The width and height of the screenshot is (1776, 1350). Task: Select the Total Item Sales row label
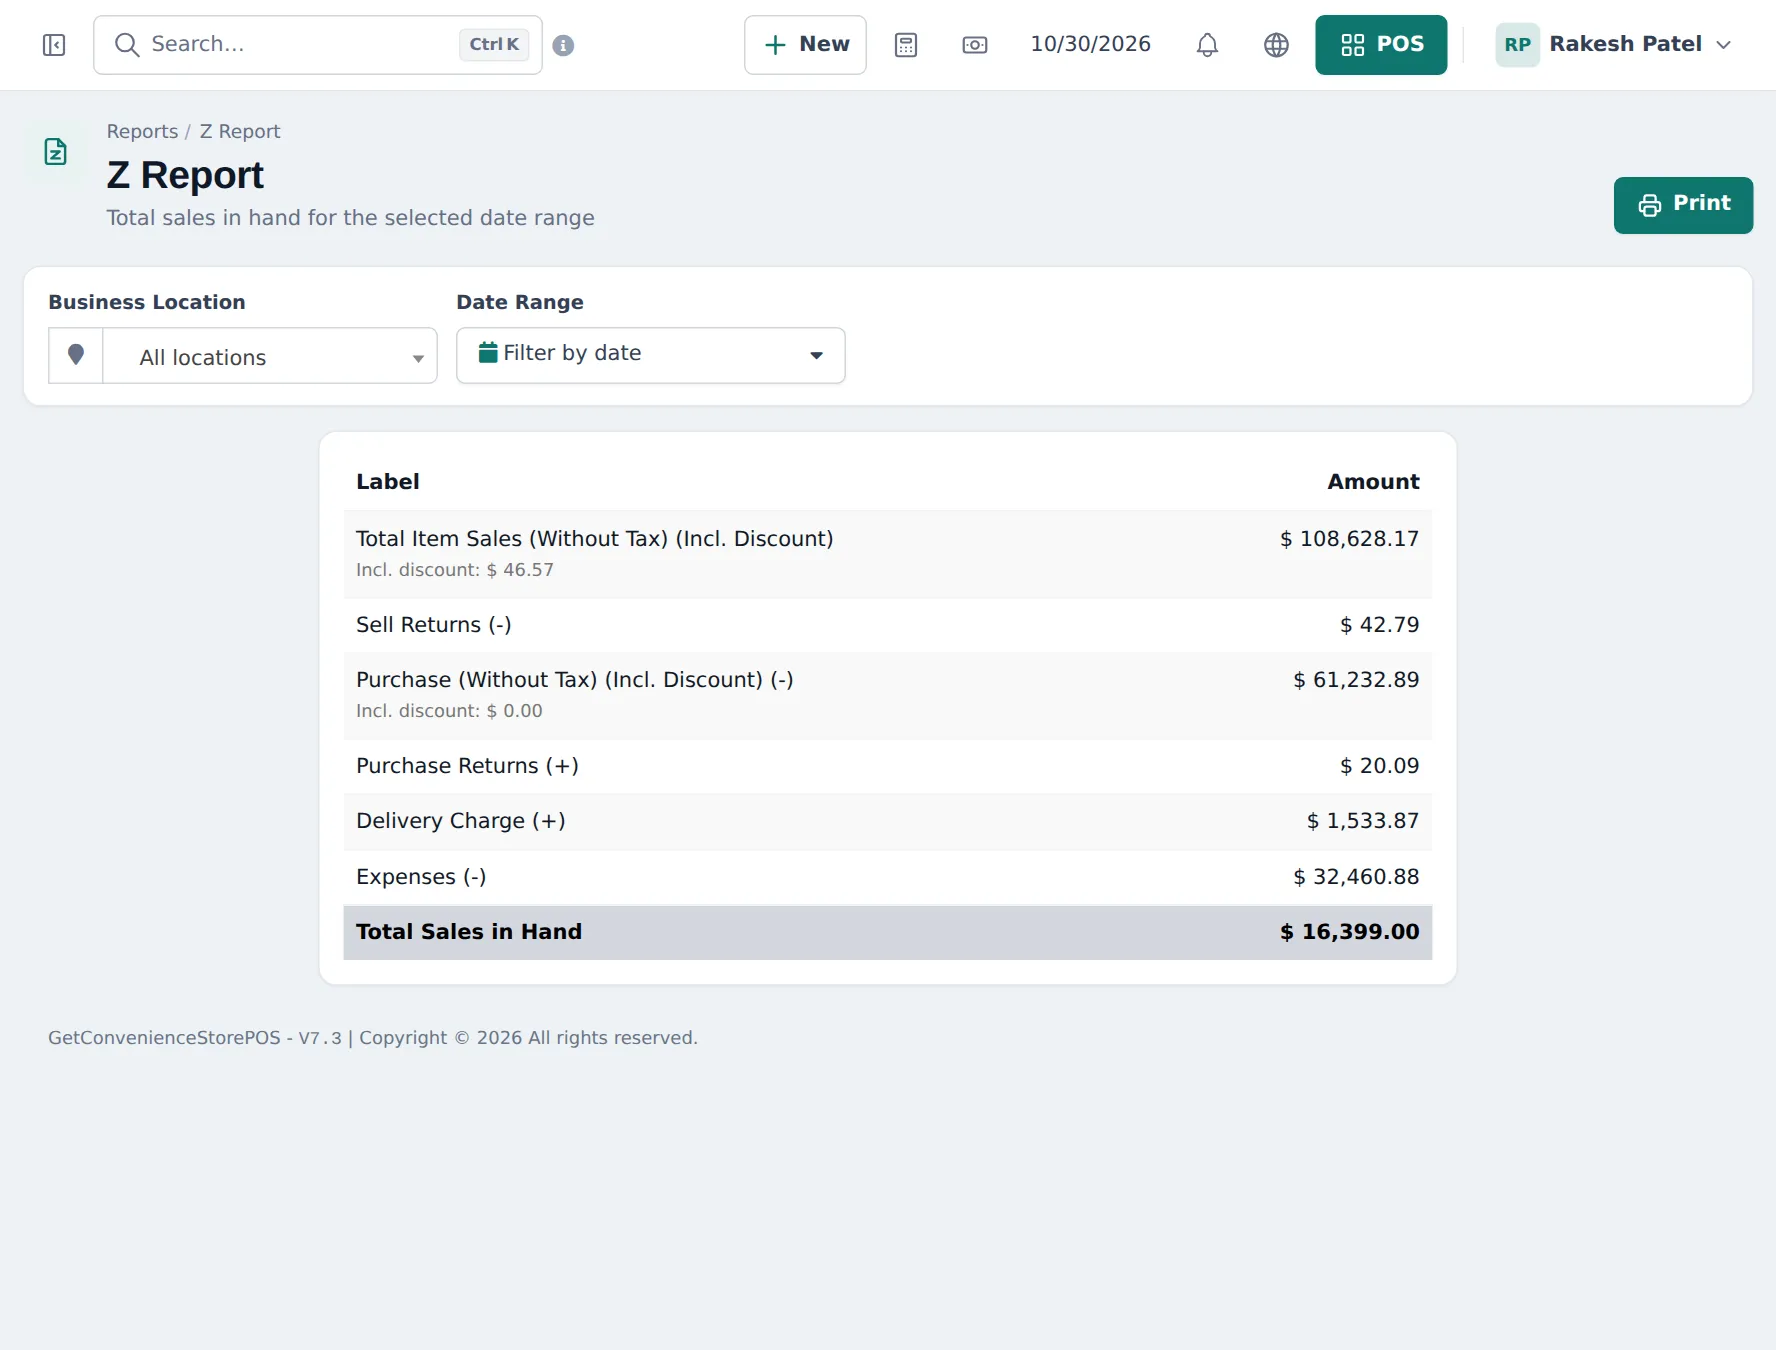click(x=594, y=538)
